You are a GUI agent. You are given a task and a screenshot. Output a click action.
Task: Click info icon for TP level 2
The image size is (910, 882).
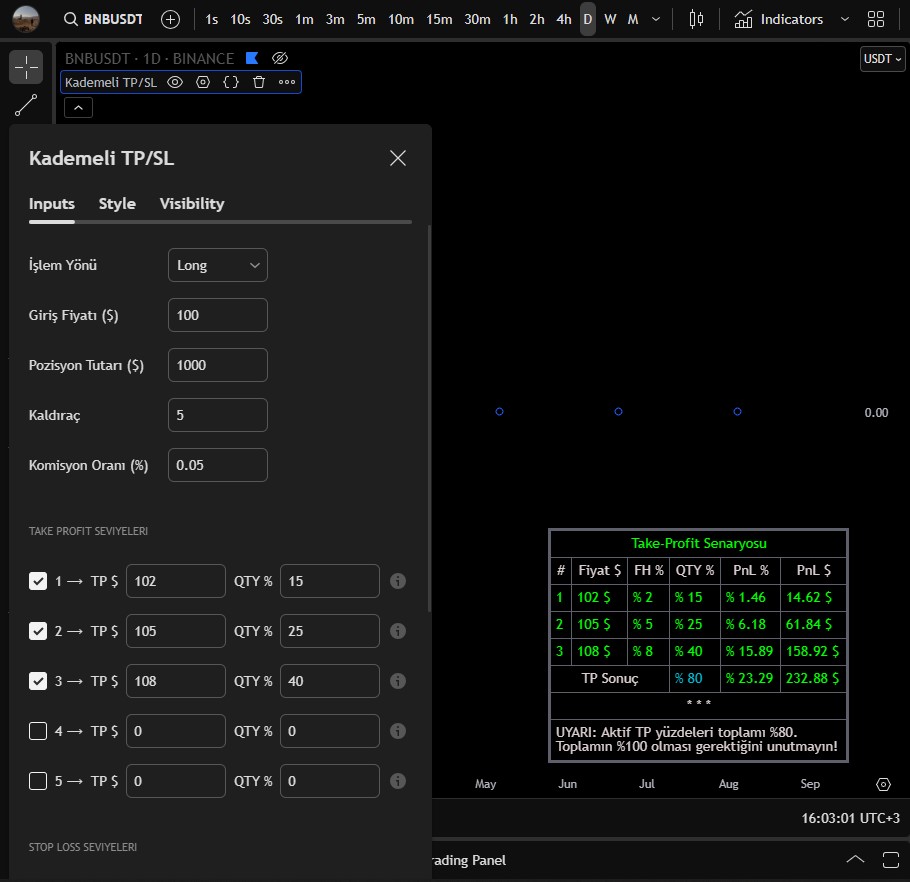(x=398, y=631)
